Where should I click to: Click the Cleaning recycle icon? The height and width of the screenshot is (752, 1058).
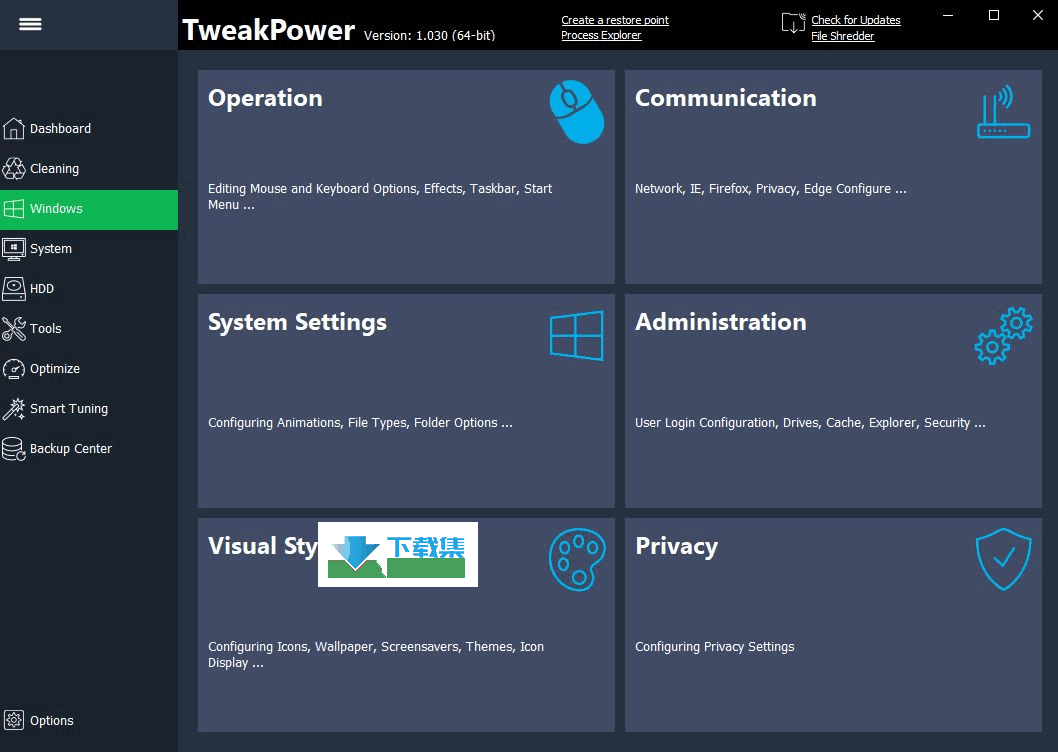click(13, 168)
